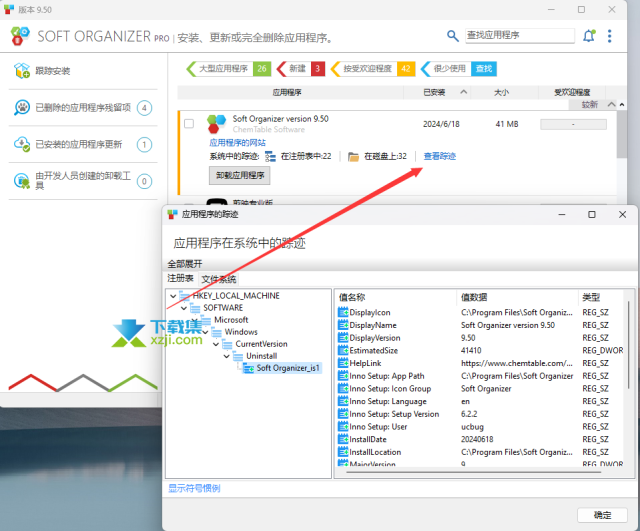The width and height of the screenshot is (640, 531).
Task: Click the traces dialog title icon
Action: (173, 214)
